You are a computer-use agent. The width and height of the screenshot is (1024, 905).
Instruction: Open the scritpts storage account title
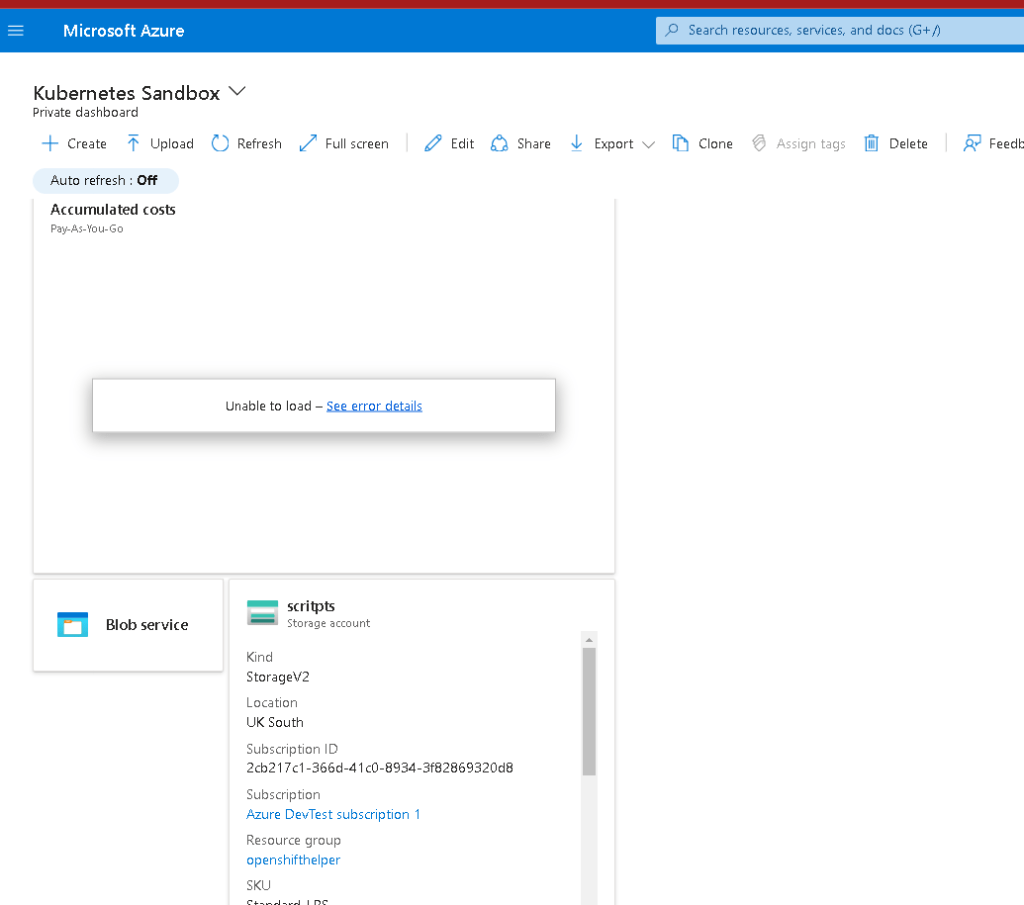tap(311, 606)
